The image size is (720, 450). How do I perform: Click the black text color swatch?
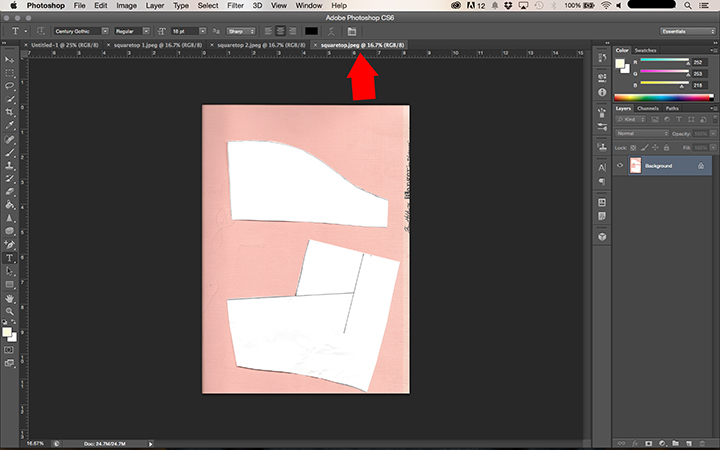[311, 31]
